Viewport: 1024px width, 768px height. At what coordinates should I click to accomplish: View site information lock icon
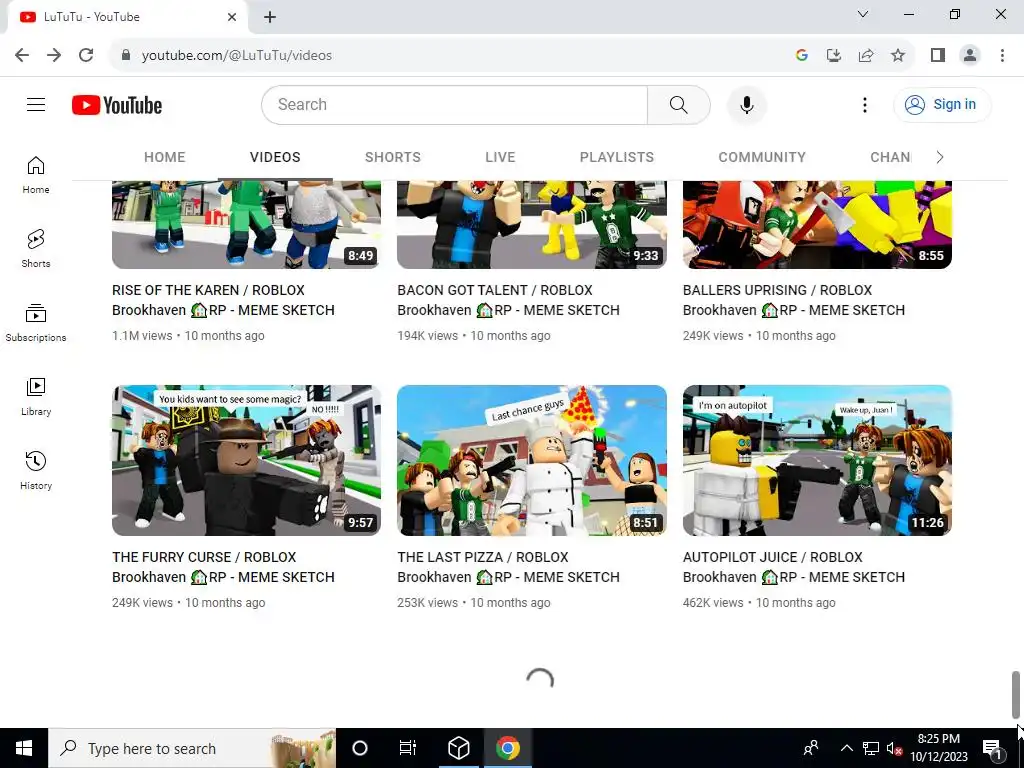pyautogui.click(x=126, y=56)
